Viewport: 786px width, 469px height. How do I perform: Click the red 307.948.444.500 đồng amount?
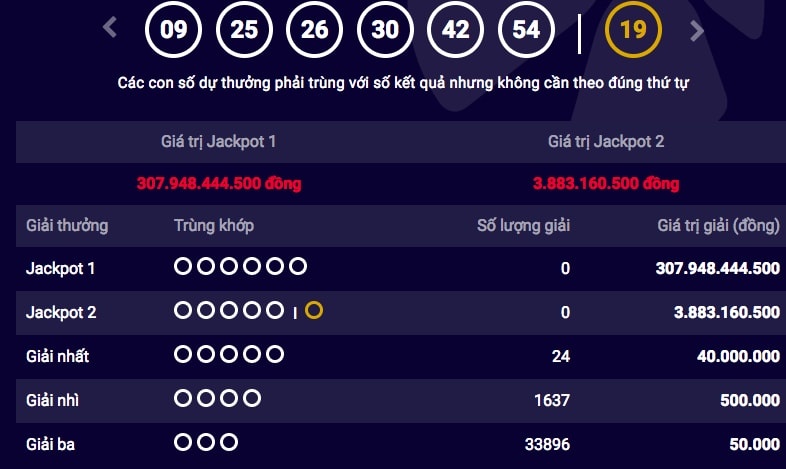point(219,184)
